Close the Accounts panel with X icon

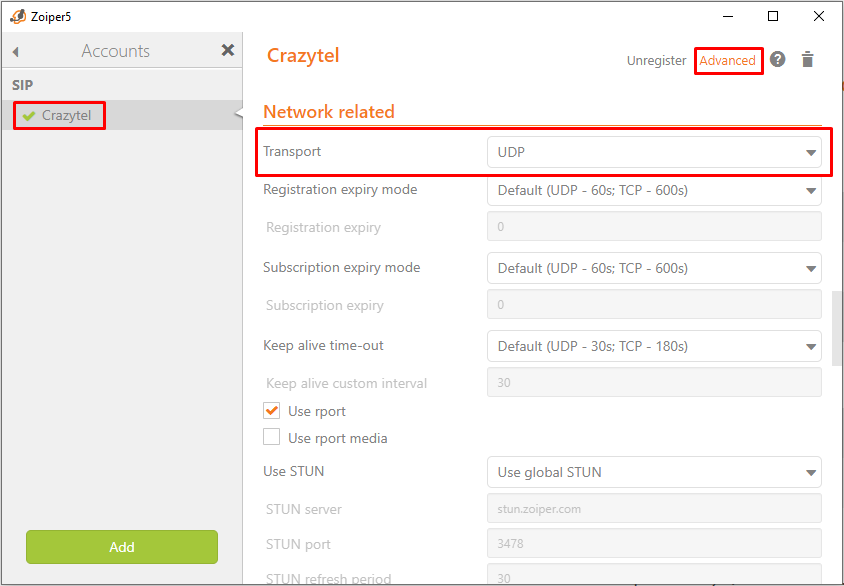pyautogui.click(x=228, y=51)
